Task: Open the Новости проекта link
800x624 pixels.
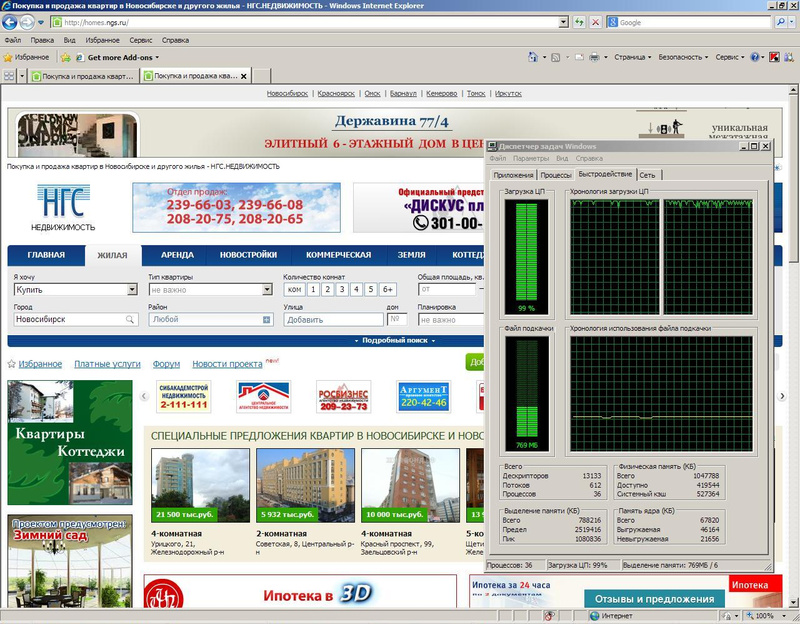Action: (x=227, y=364)
